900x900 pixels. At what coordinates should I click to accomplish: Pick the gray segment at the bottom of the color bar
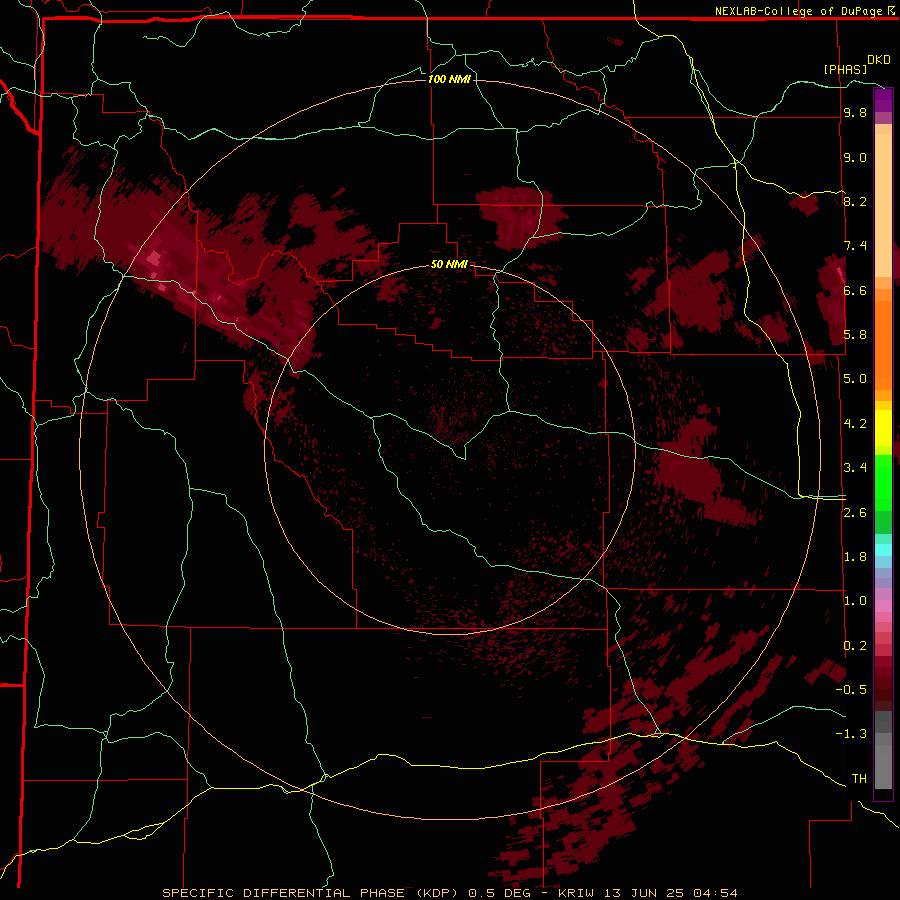point(883,763)
